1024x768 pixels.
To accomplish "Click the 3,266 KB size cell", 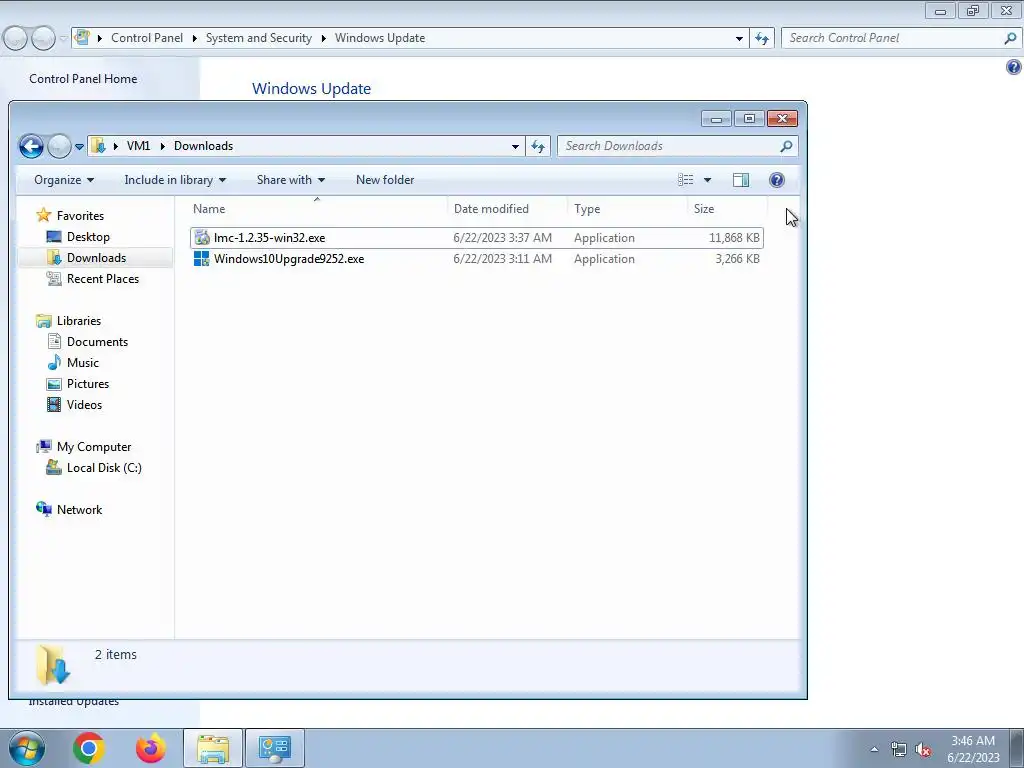I will tap(737, 259).
